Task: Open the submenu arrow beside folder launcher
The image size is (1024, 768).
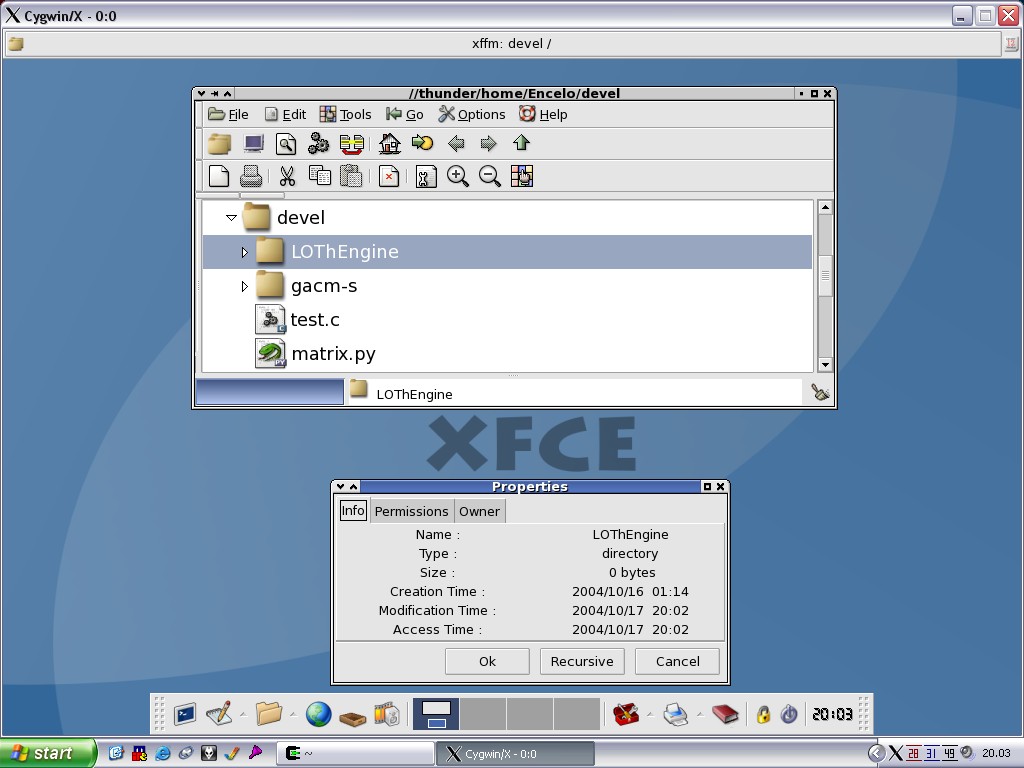Action: 293,714
